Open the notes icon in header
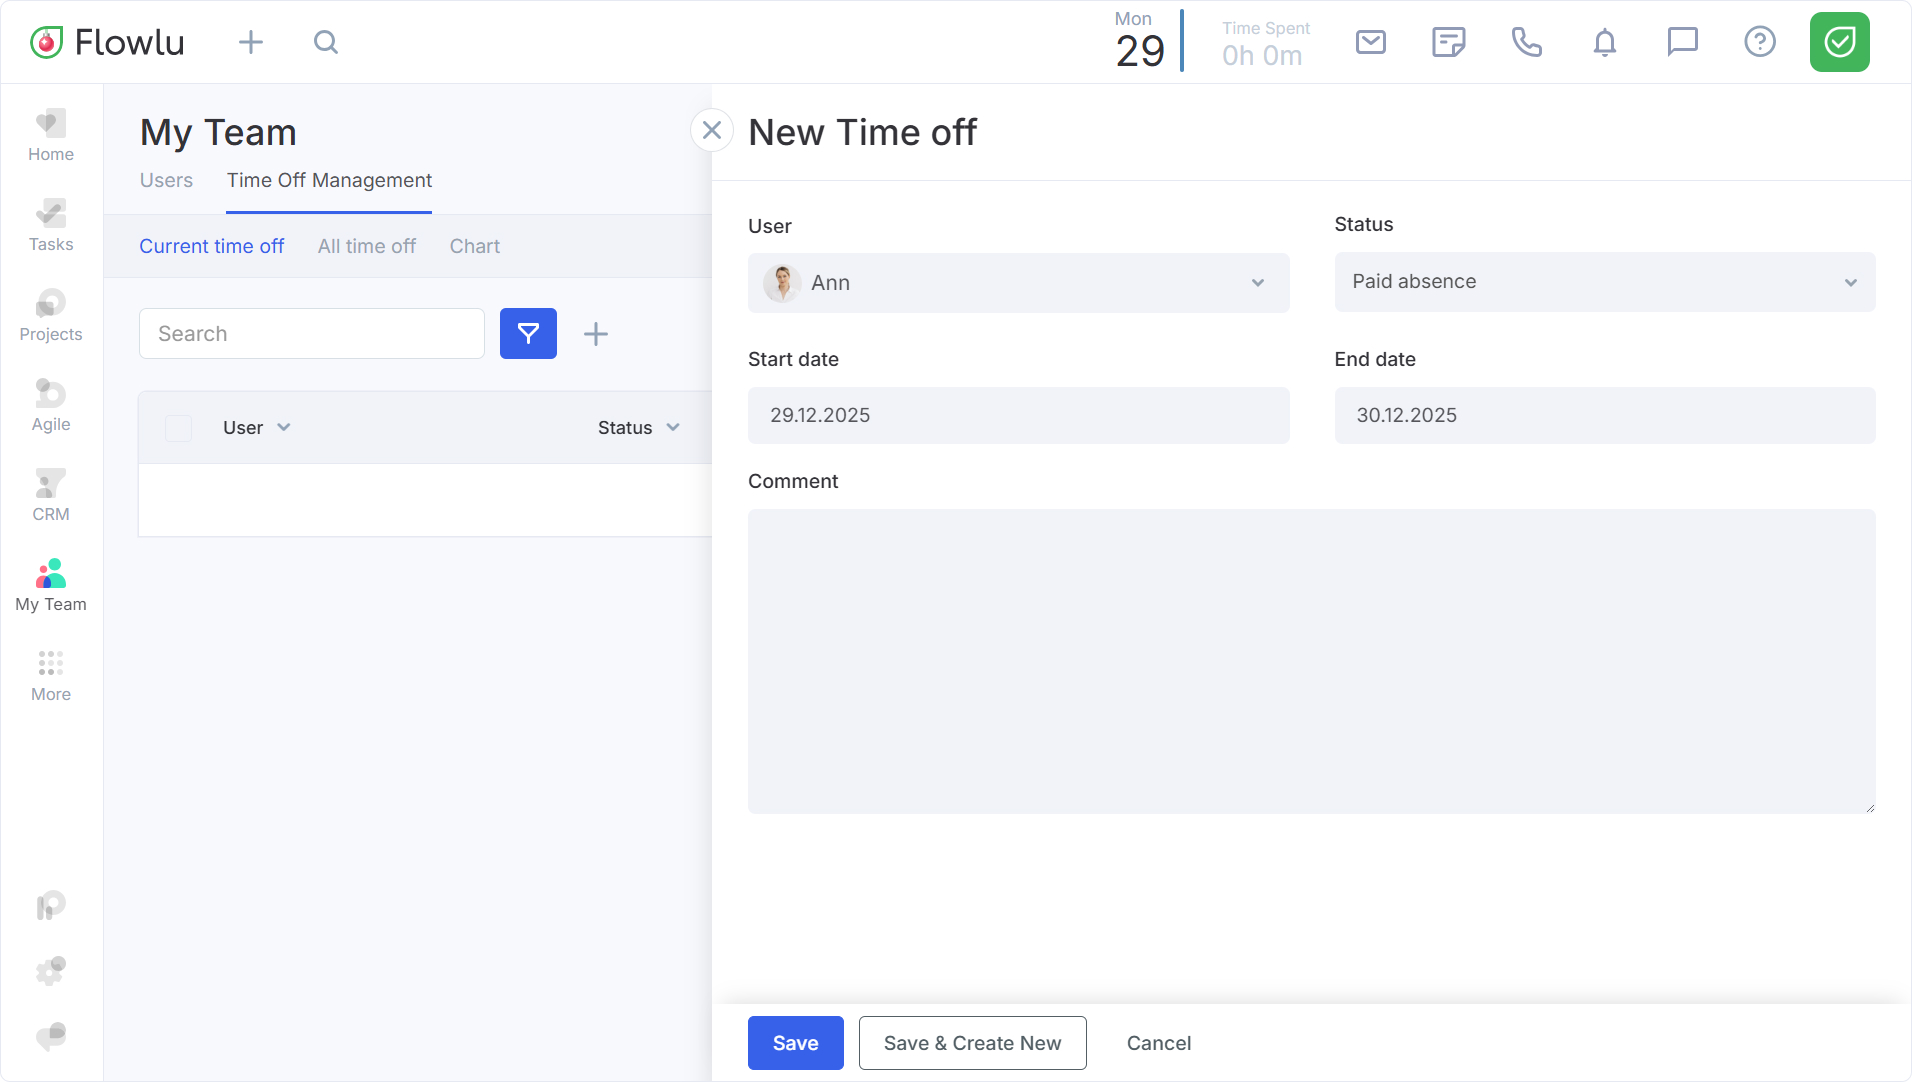Viewport: 1912px width, 1082px height. (x=1448, y=42)
